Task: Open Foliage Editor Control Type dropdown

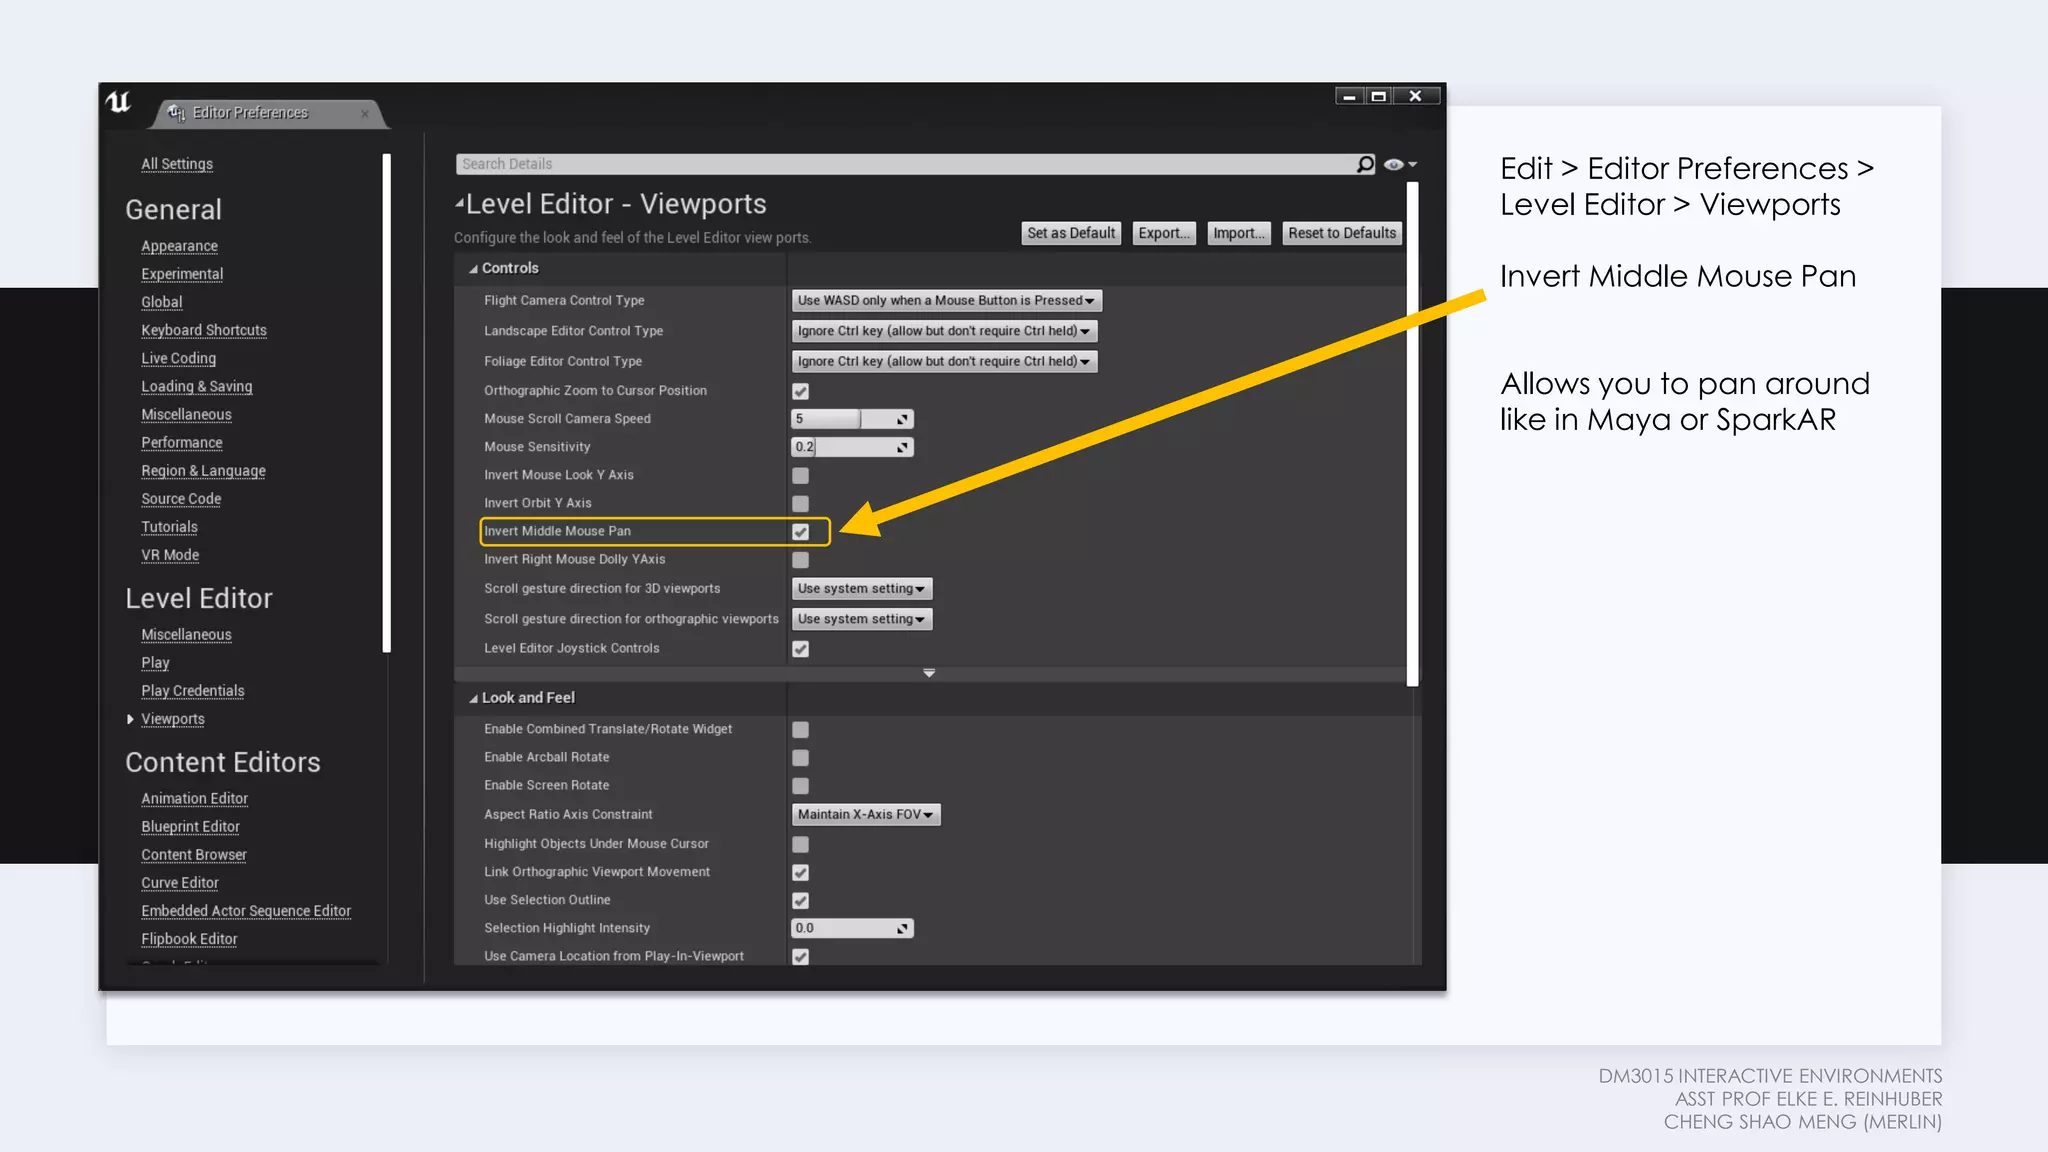Action: 944,361
